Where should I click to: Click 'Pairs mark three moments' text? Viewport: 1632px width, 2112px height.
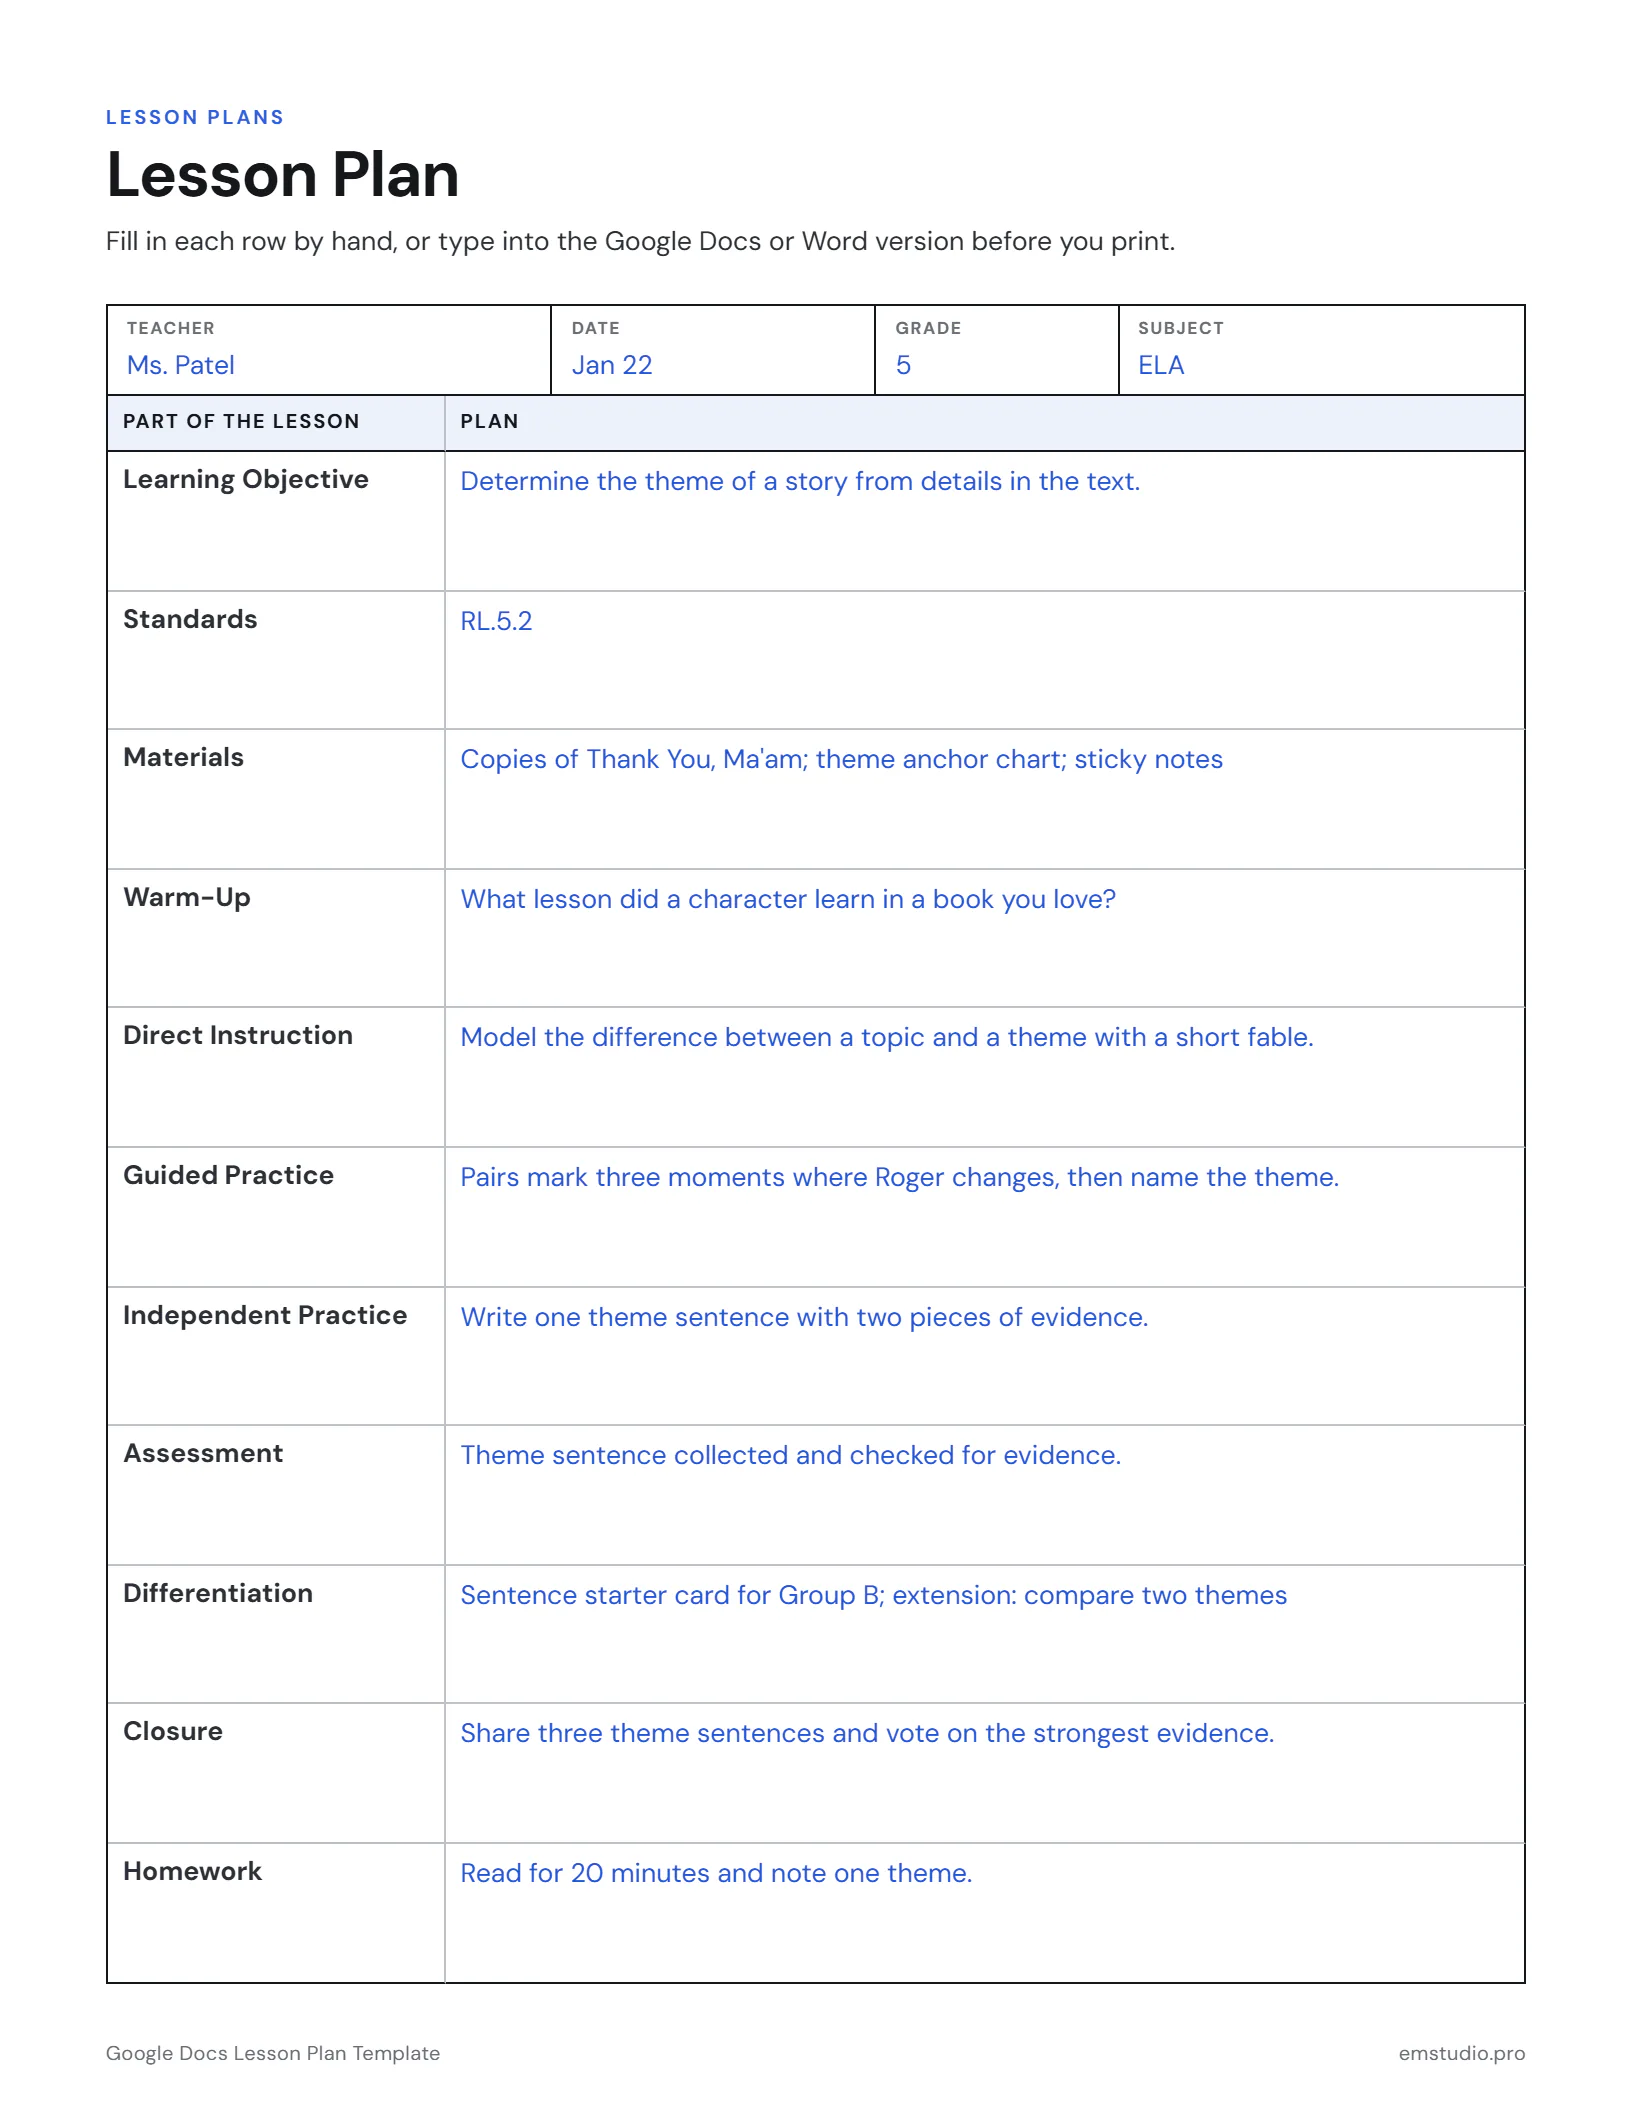click(x=622, y=1177)
